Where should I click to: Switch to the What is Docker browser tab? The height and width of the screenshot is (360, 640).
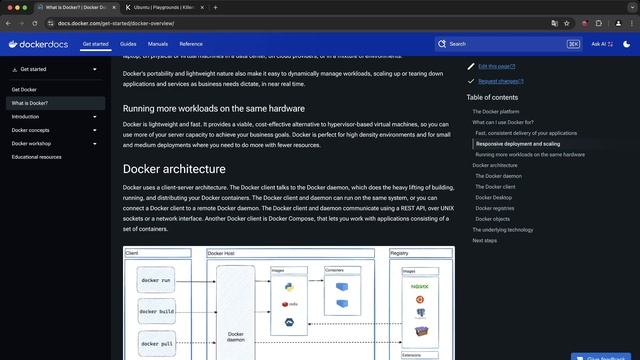click(76, 7)
